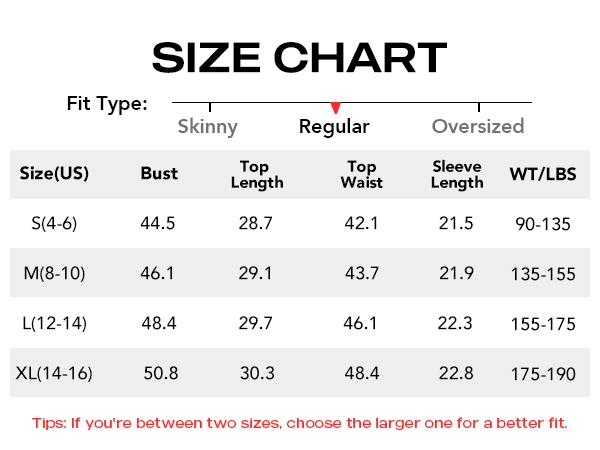Select the Skinny fit type label
This screenshot has height=450, width=600.
pos(207,126)
